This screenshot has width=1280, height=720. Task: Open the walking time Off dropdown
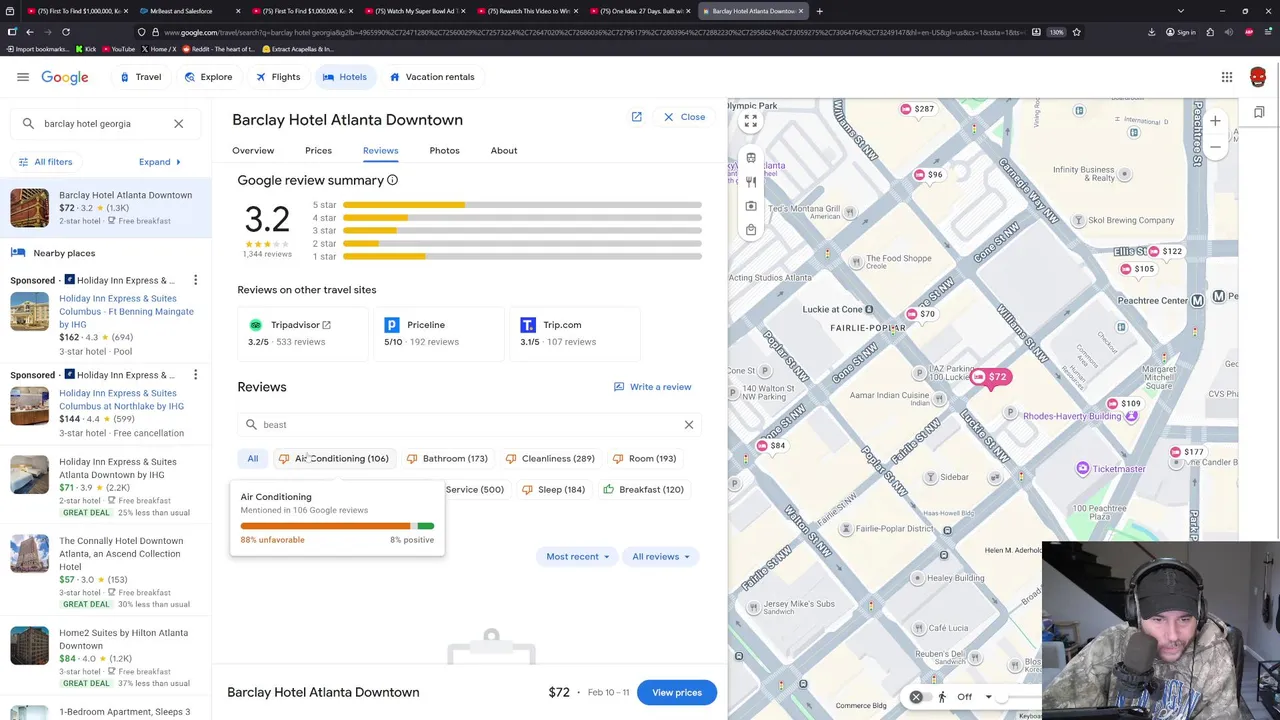(x=975, y=697)
